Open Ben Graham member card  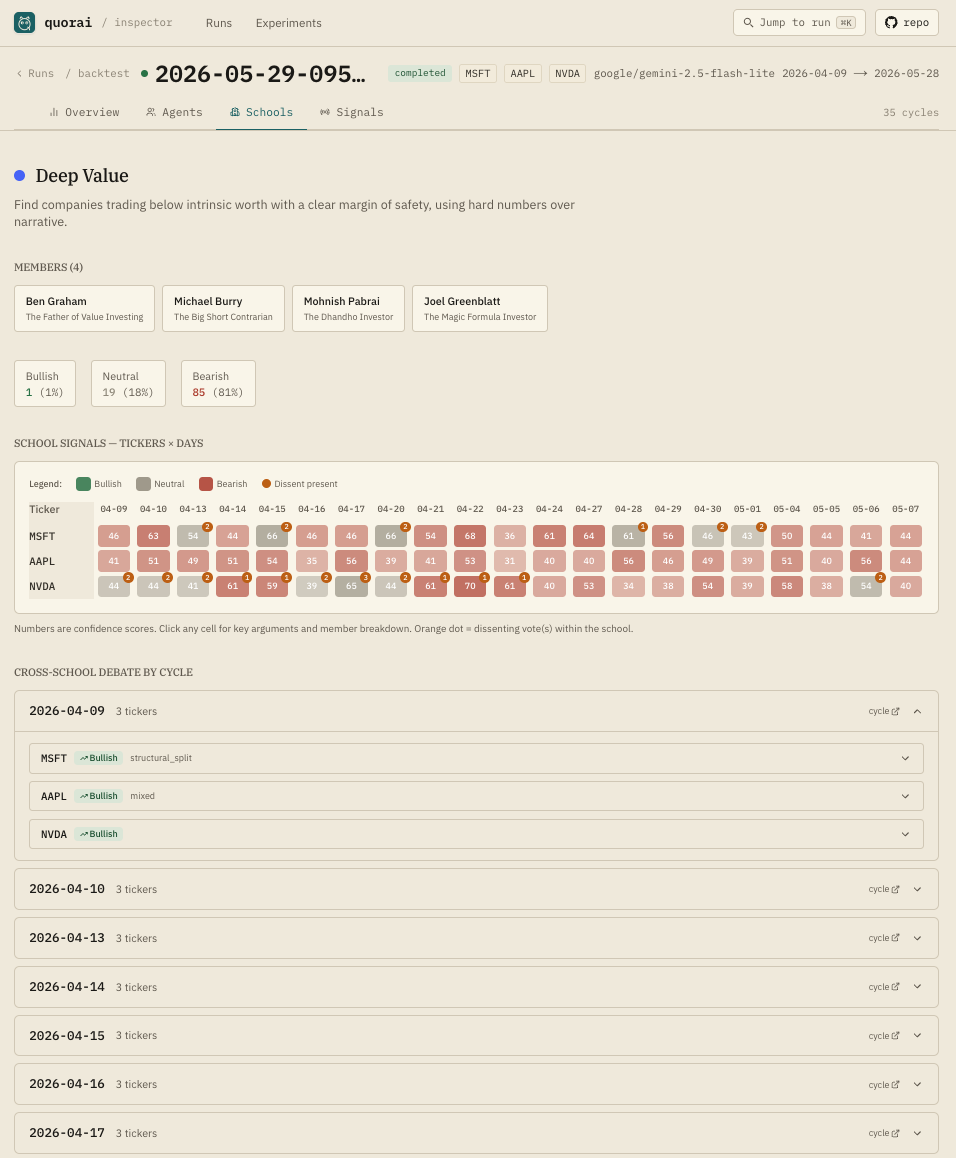(x=84, y=309)
